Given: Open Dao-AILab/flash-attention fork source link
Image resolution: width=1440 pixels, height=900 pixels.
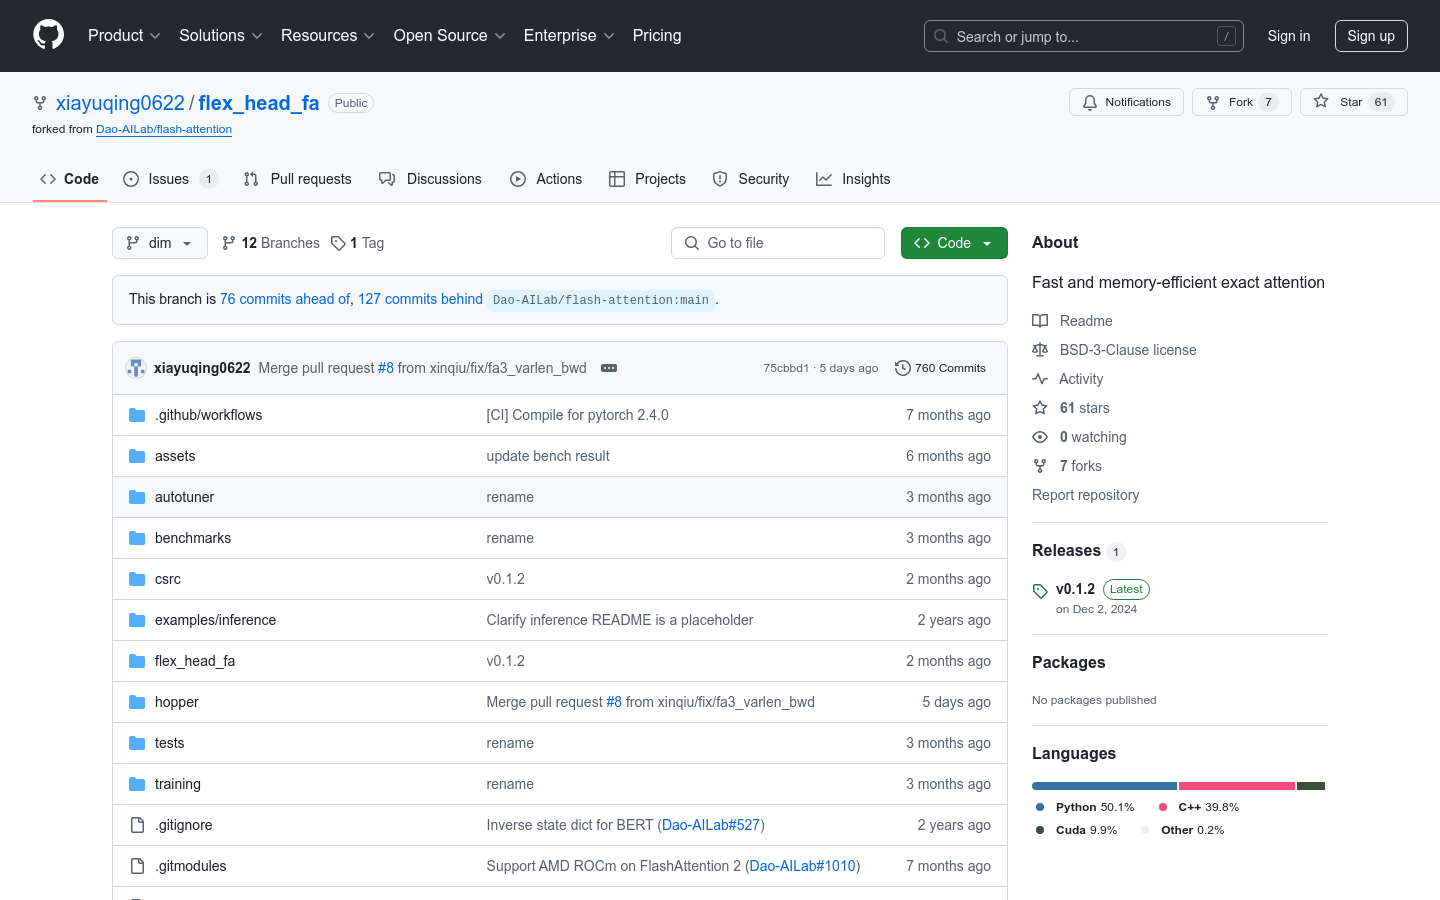Looking at the screenshot, I should click(164, 129).
